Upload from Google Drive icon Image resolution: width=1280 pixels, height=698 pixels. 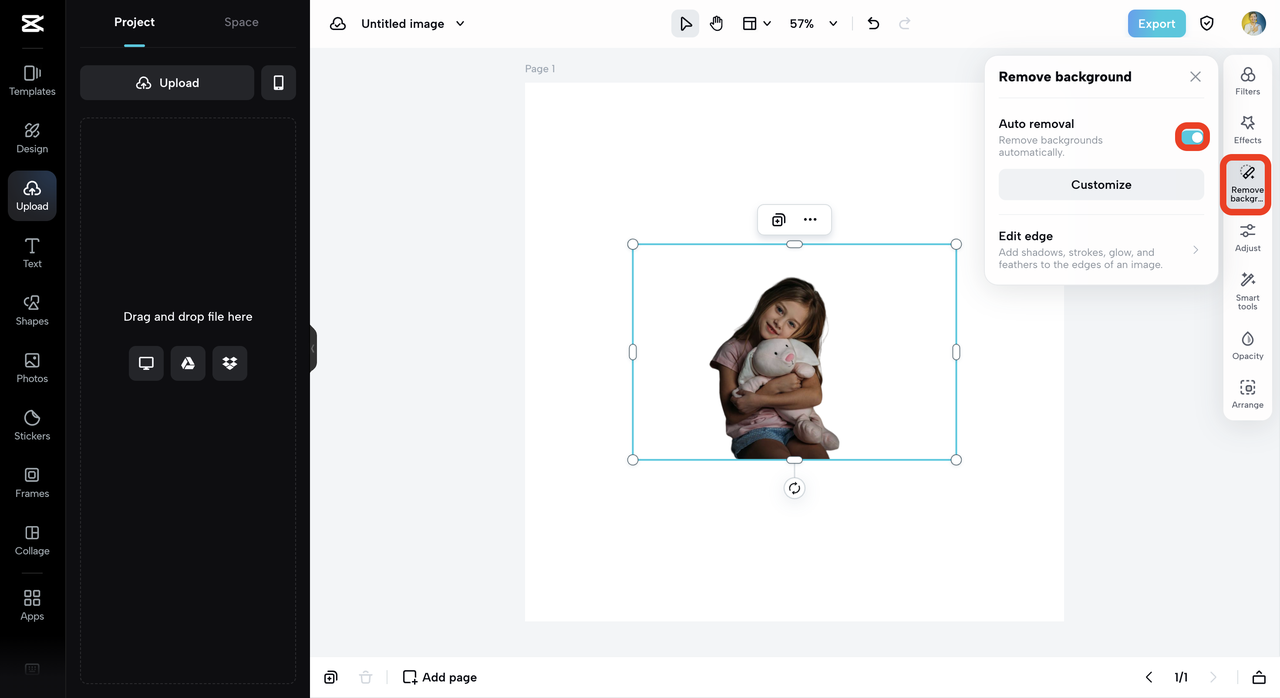(188, 363)
